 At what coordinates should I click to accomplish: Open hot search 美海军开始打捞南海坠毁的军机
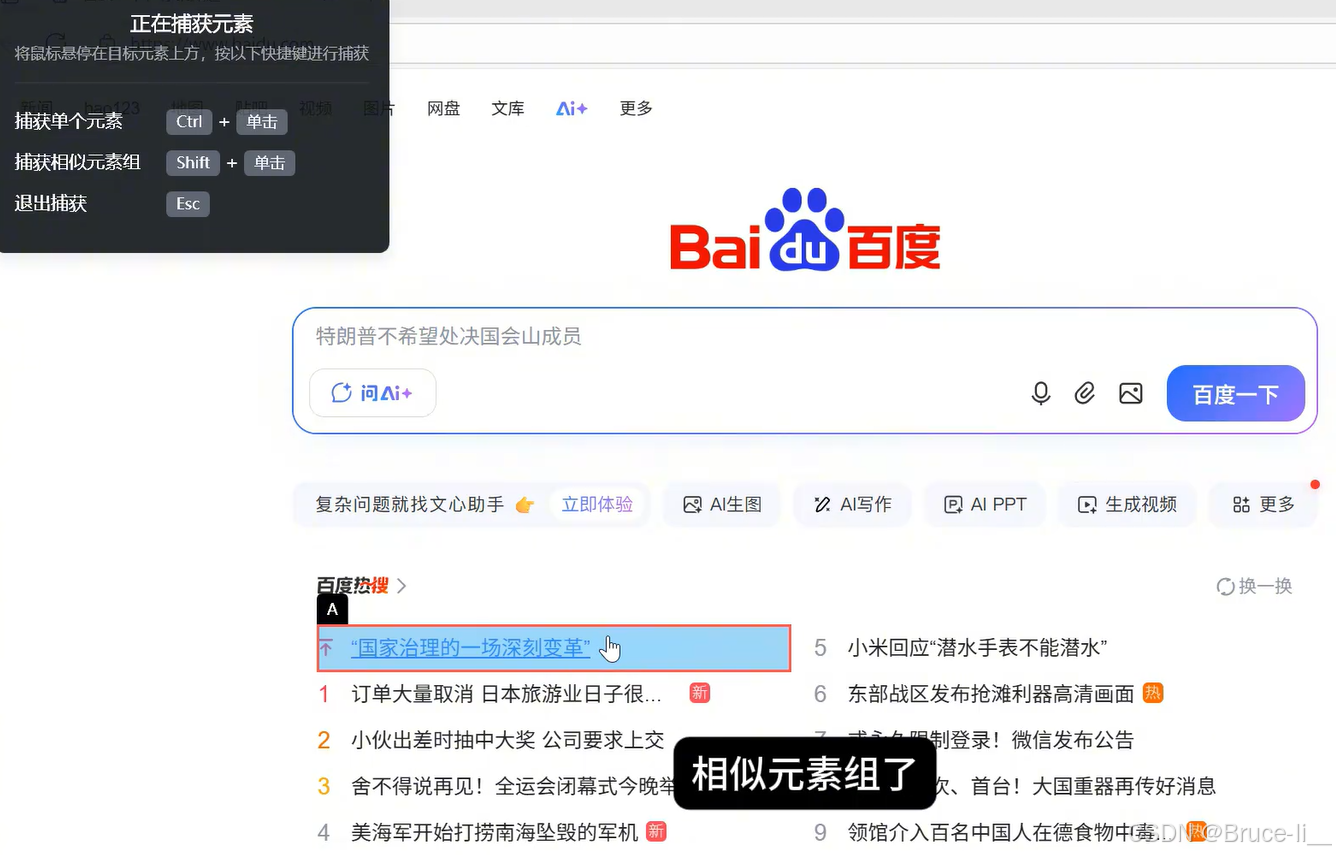tap(495, 832)
